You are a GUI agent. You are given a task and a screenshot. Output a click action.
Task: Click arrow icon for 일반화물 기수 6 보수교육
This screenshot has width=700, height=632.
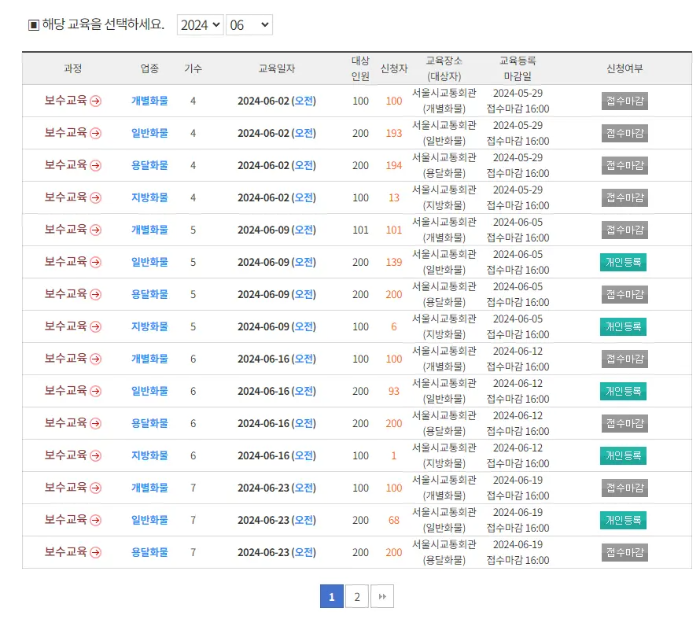tap(96, 391)
